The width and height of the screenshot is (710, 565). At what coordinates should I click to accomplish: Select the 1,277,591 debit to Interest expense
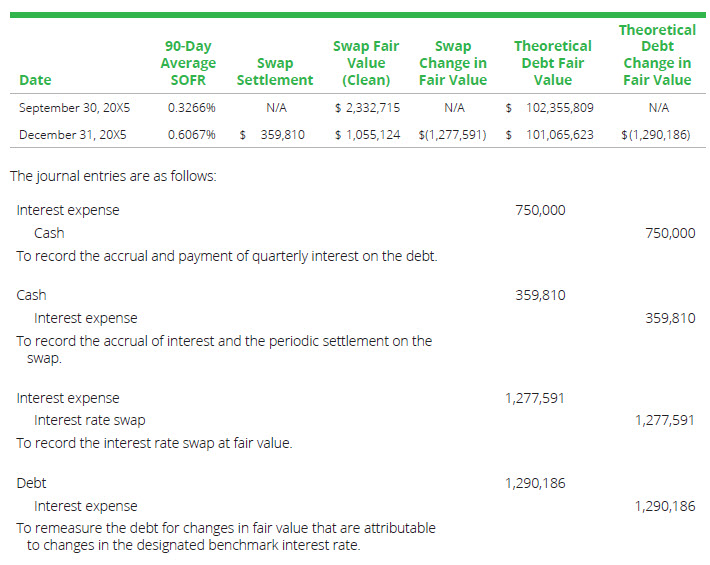pos(535,398)
